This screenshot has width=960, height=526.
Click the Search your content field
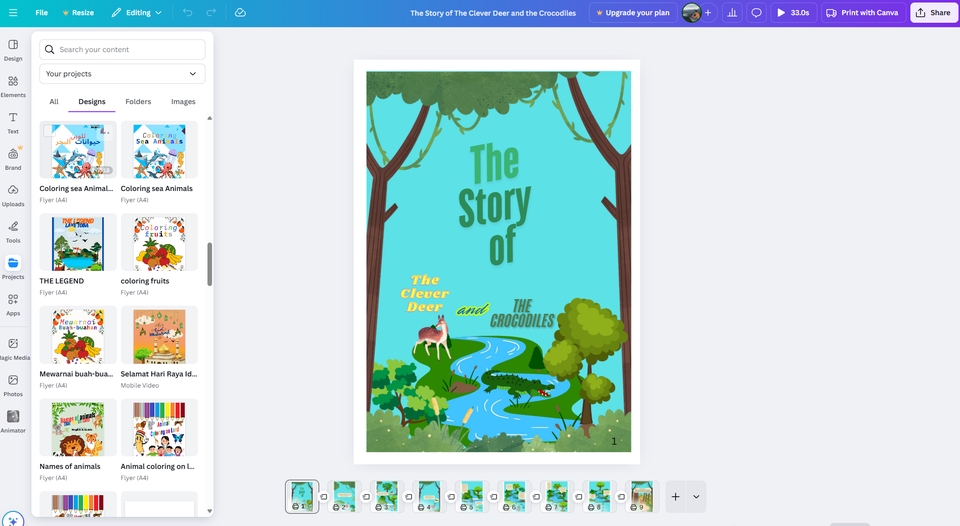click(x=122, y=49)
